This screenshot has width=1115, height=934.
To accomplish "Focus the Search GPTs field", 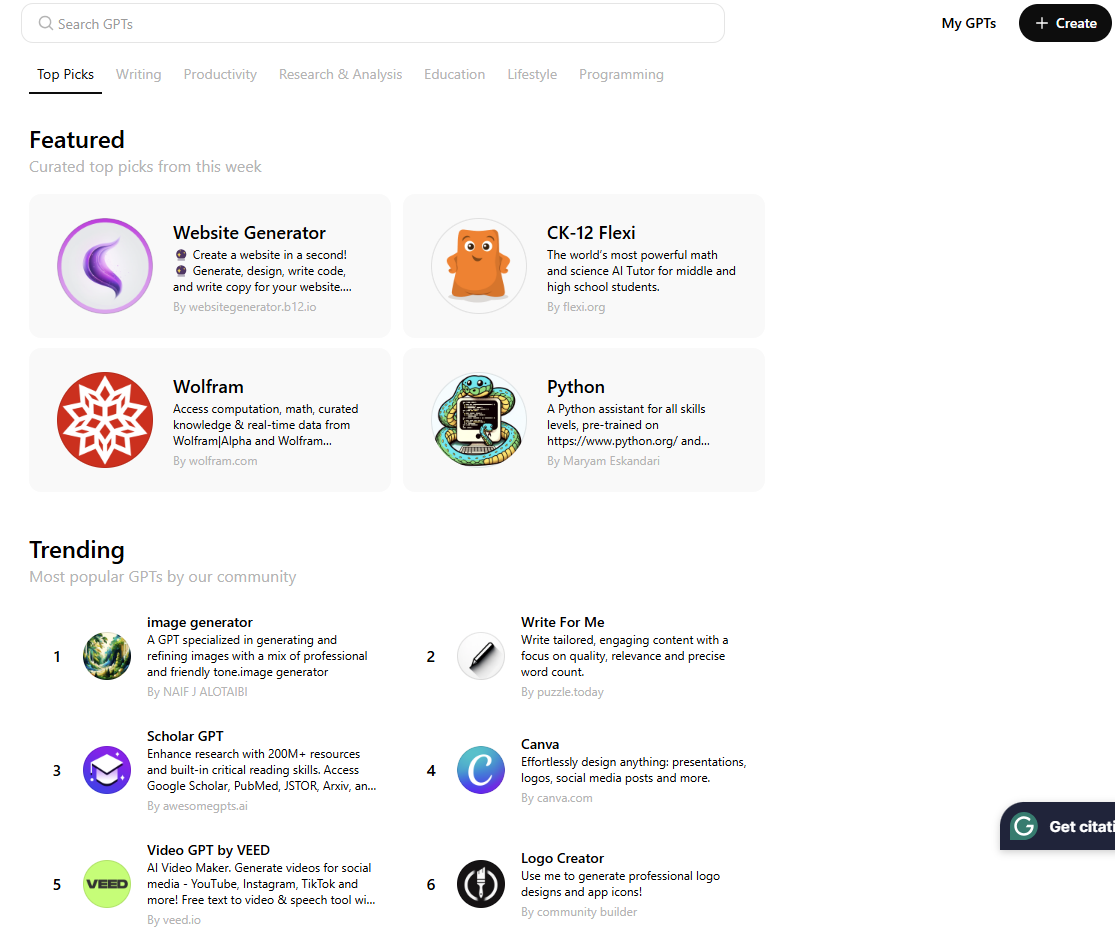I will click(x=373, y=23).
